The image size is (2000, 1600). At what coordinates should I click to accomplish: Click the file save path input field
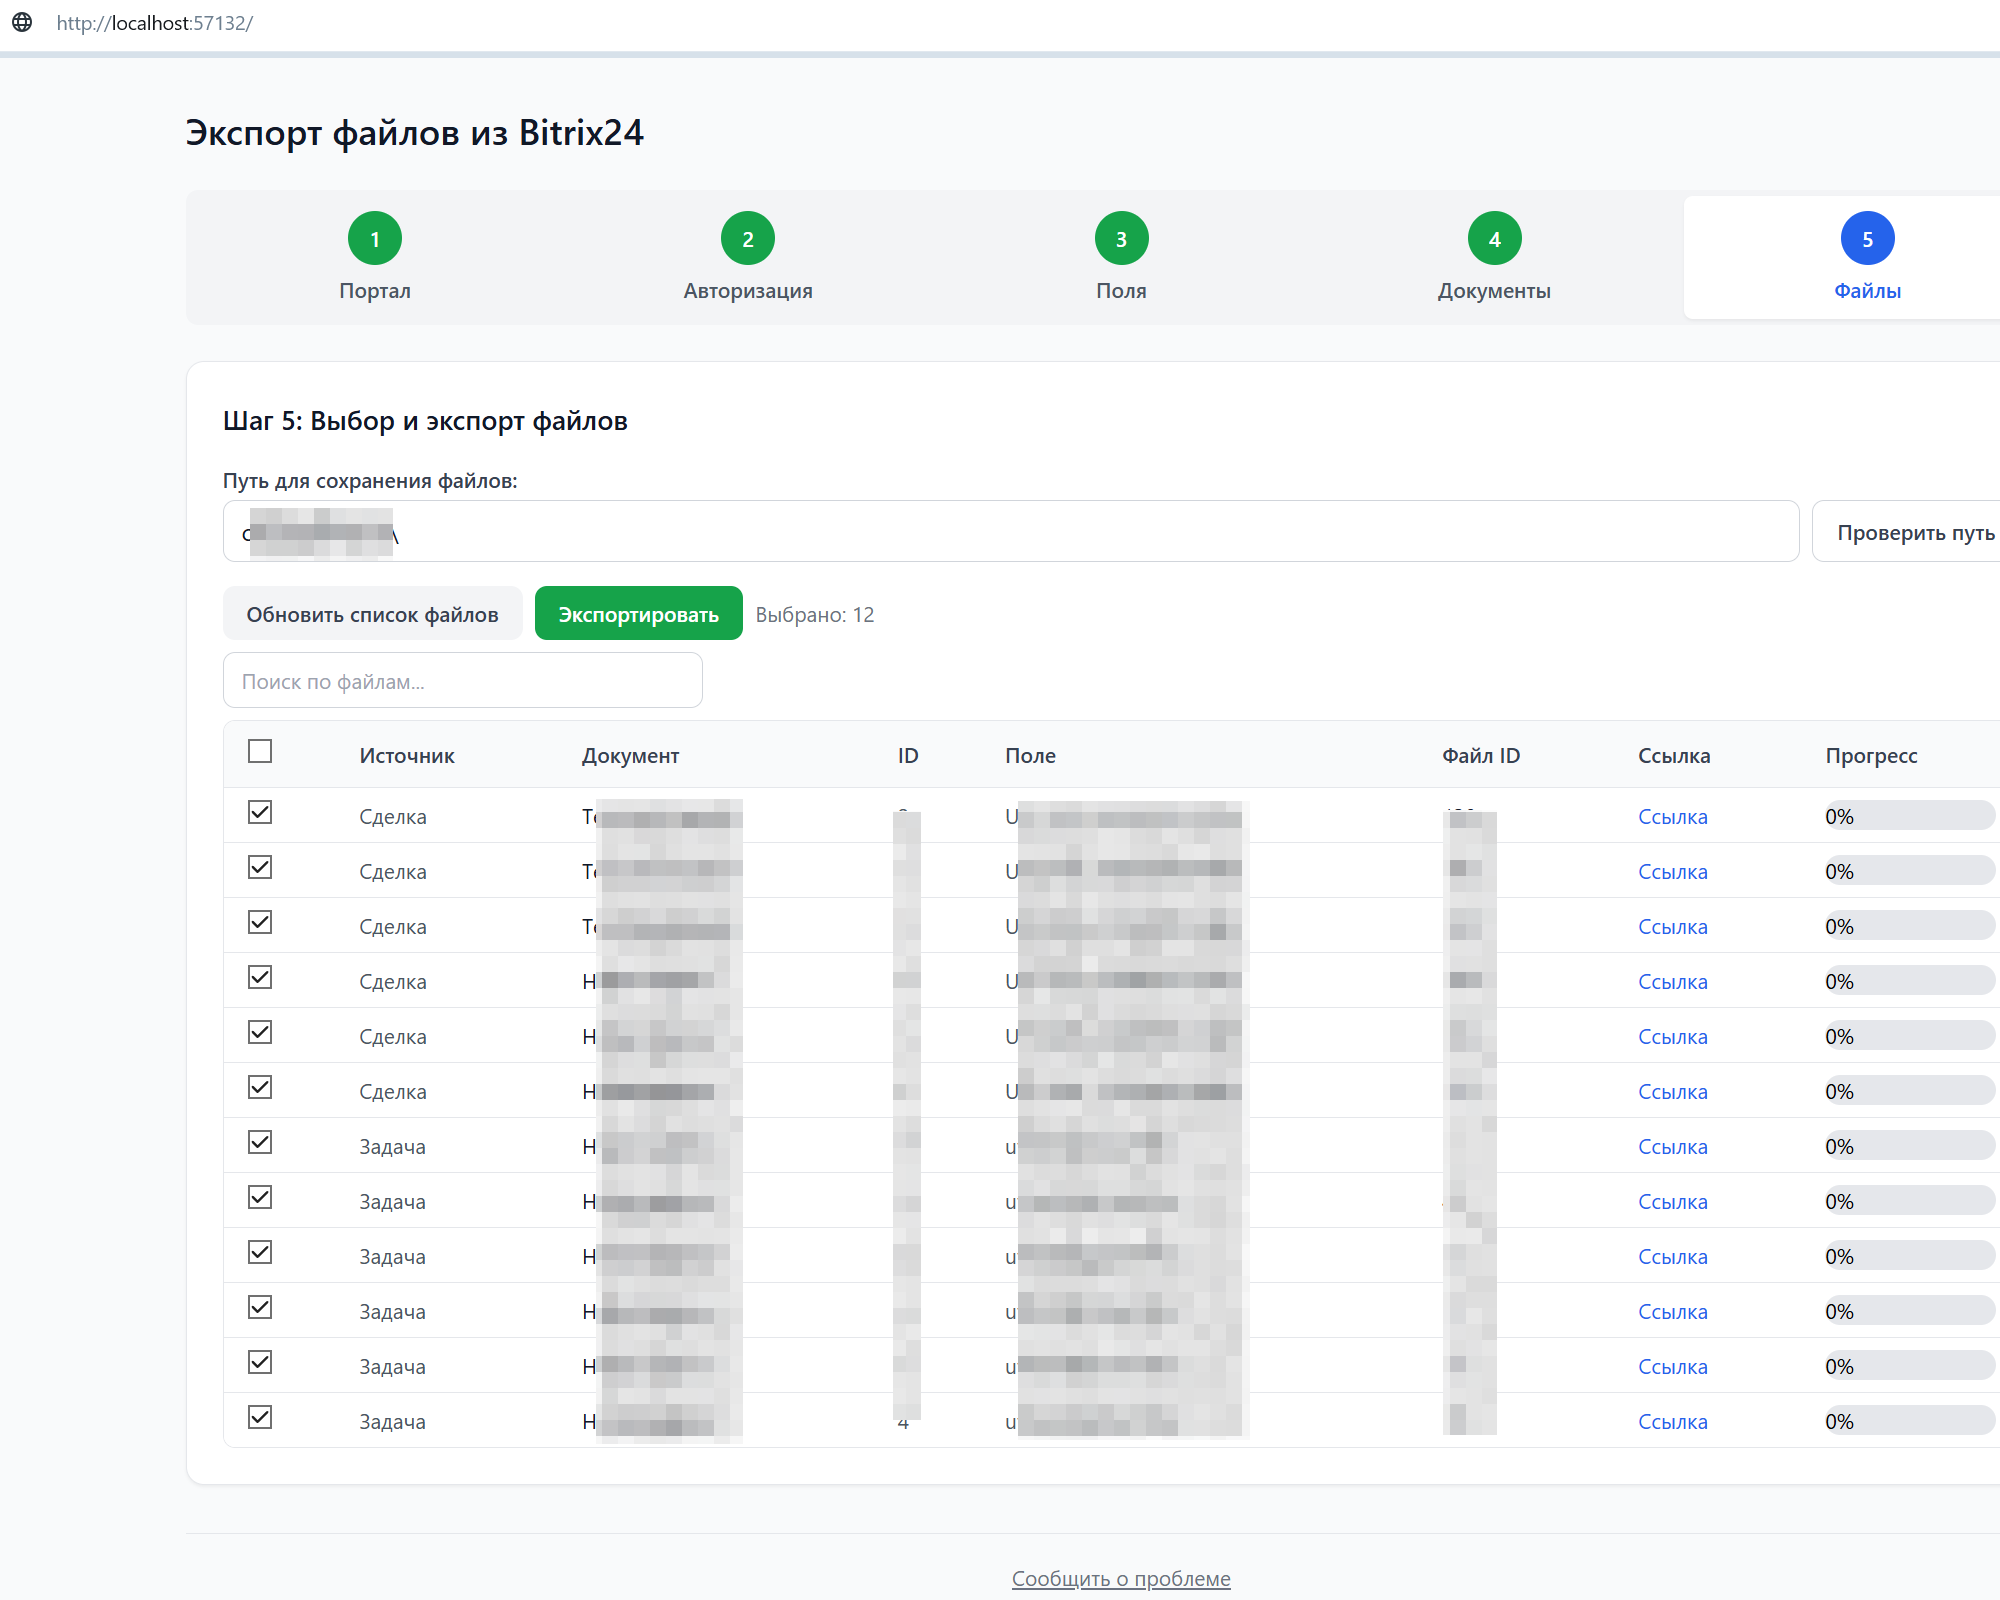[x=1010, y=532]
